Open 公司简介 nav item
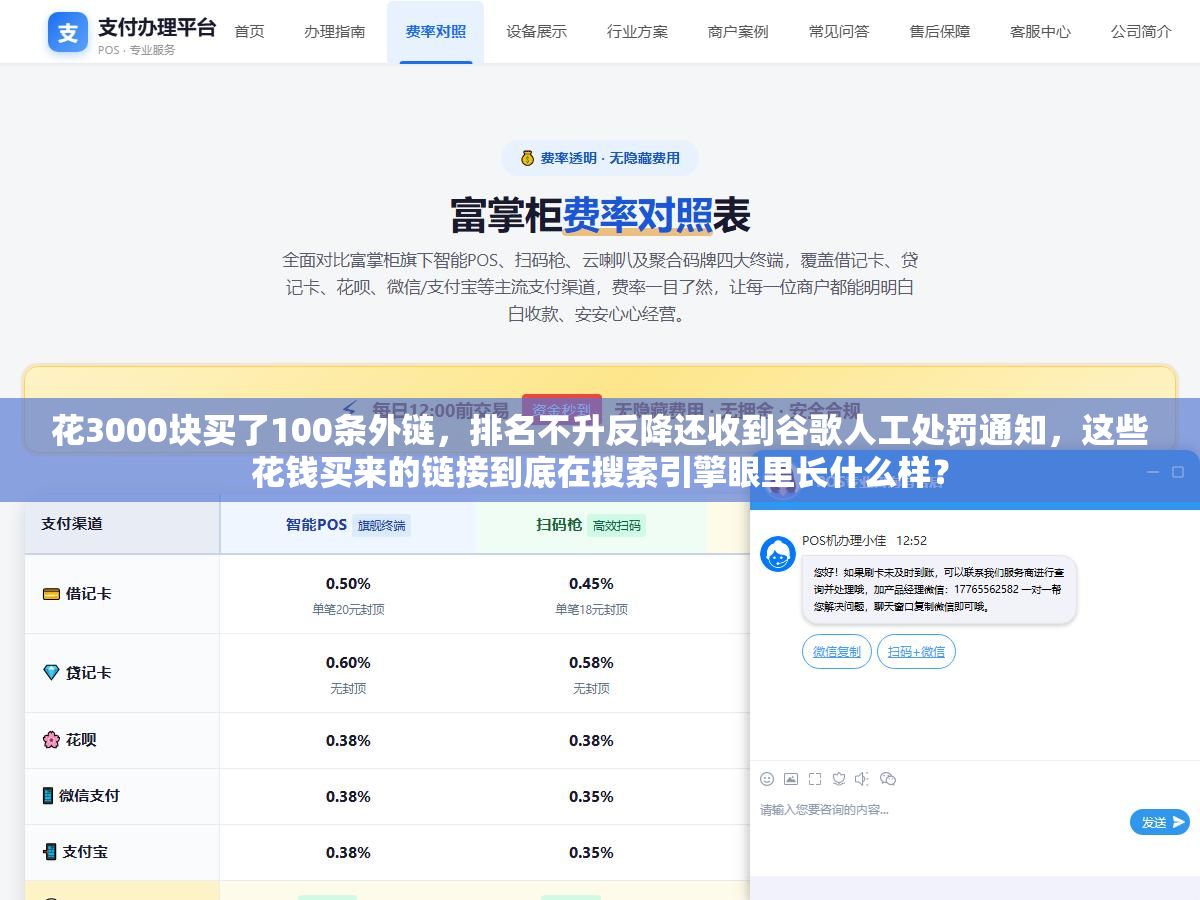This screenshot has width=1200, height=900. pos(1142,32)
